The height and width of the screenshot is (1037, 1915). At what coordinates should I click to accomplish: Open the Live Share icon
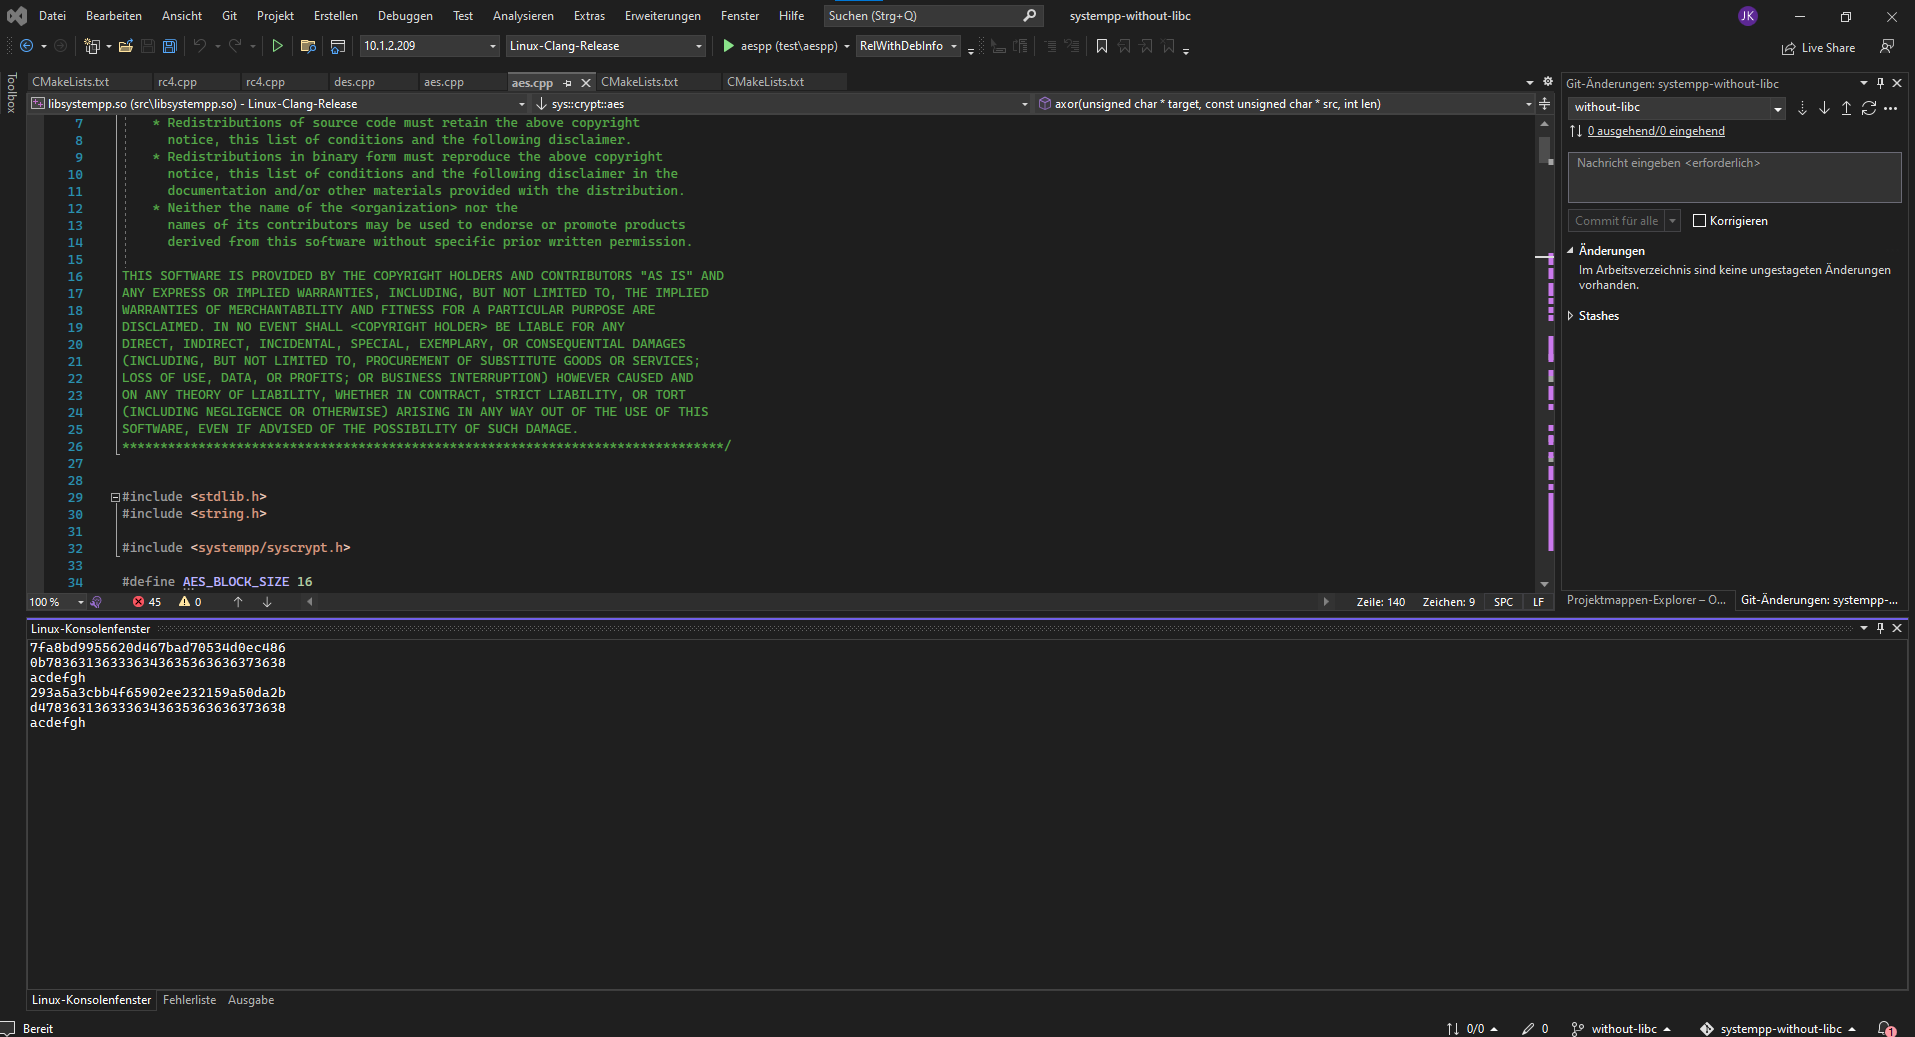click(x=1788, y=48)
